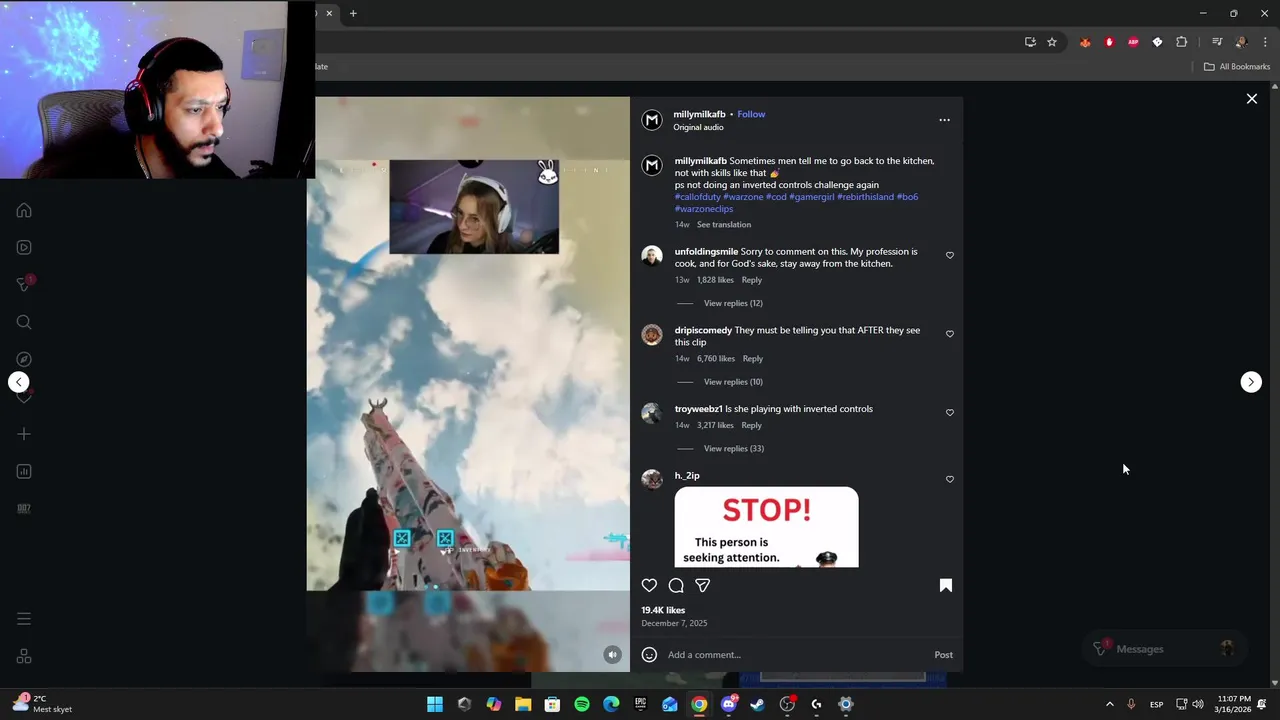Screen dimensions: 1280x720
Task: Toggle video sound with speaker icon
Action: pos(613,655)
